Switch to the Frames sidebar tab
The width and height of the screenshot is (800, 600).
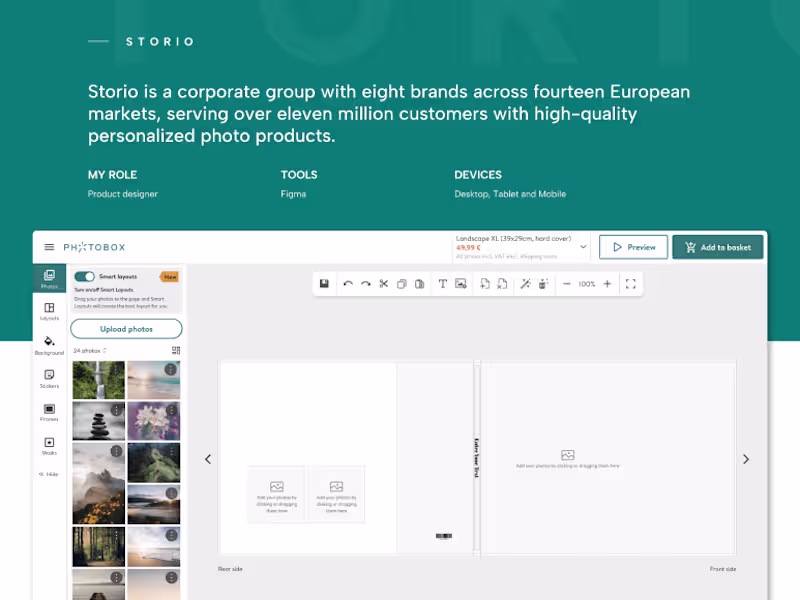pos(49,412)
